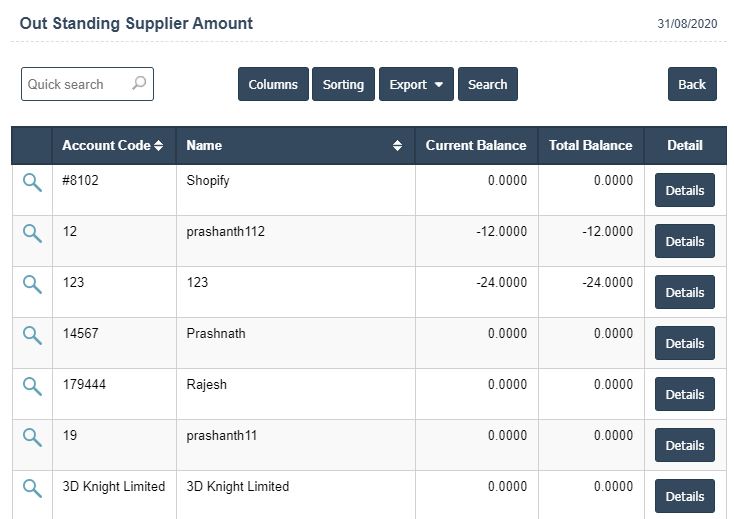Open the Columns chooser
This screenshot has height=519, width=734.
pos(273,85)
